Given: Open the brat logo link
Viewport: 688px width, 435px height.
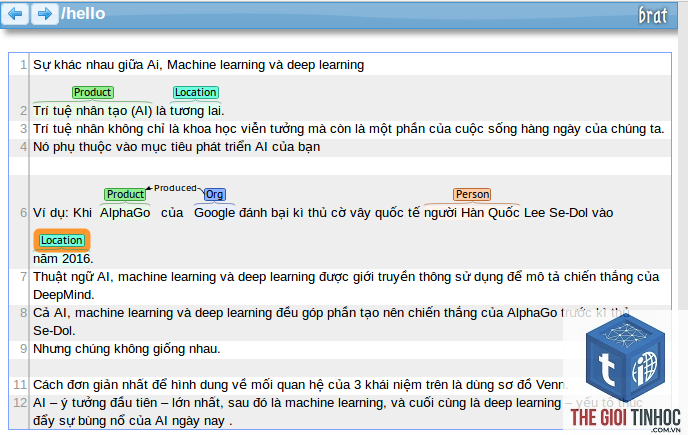Looking at the screenshot, I should pyautogui.click(x=652, y=15).
